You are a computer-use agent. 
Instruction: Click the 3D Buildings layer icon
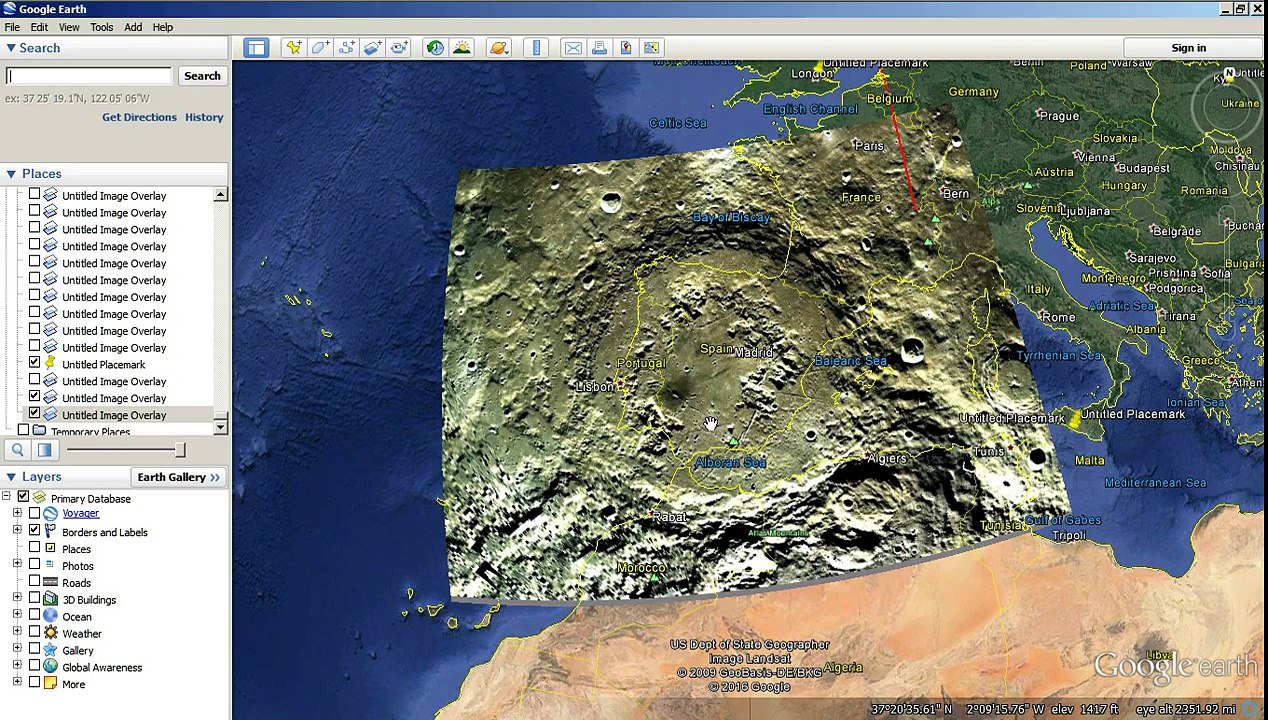click(50, 600)
